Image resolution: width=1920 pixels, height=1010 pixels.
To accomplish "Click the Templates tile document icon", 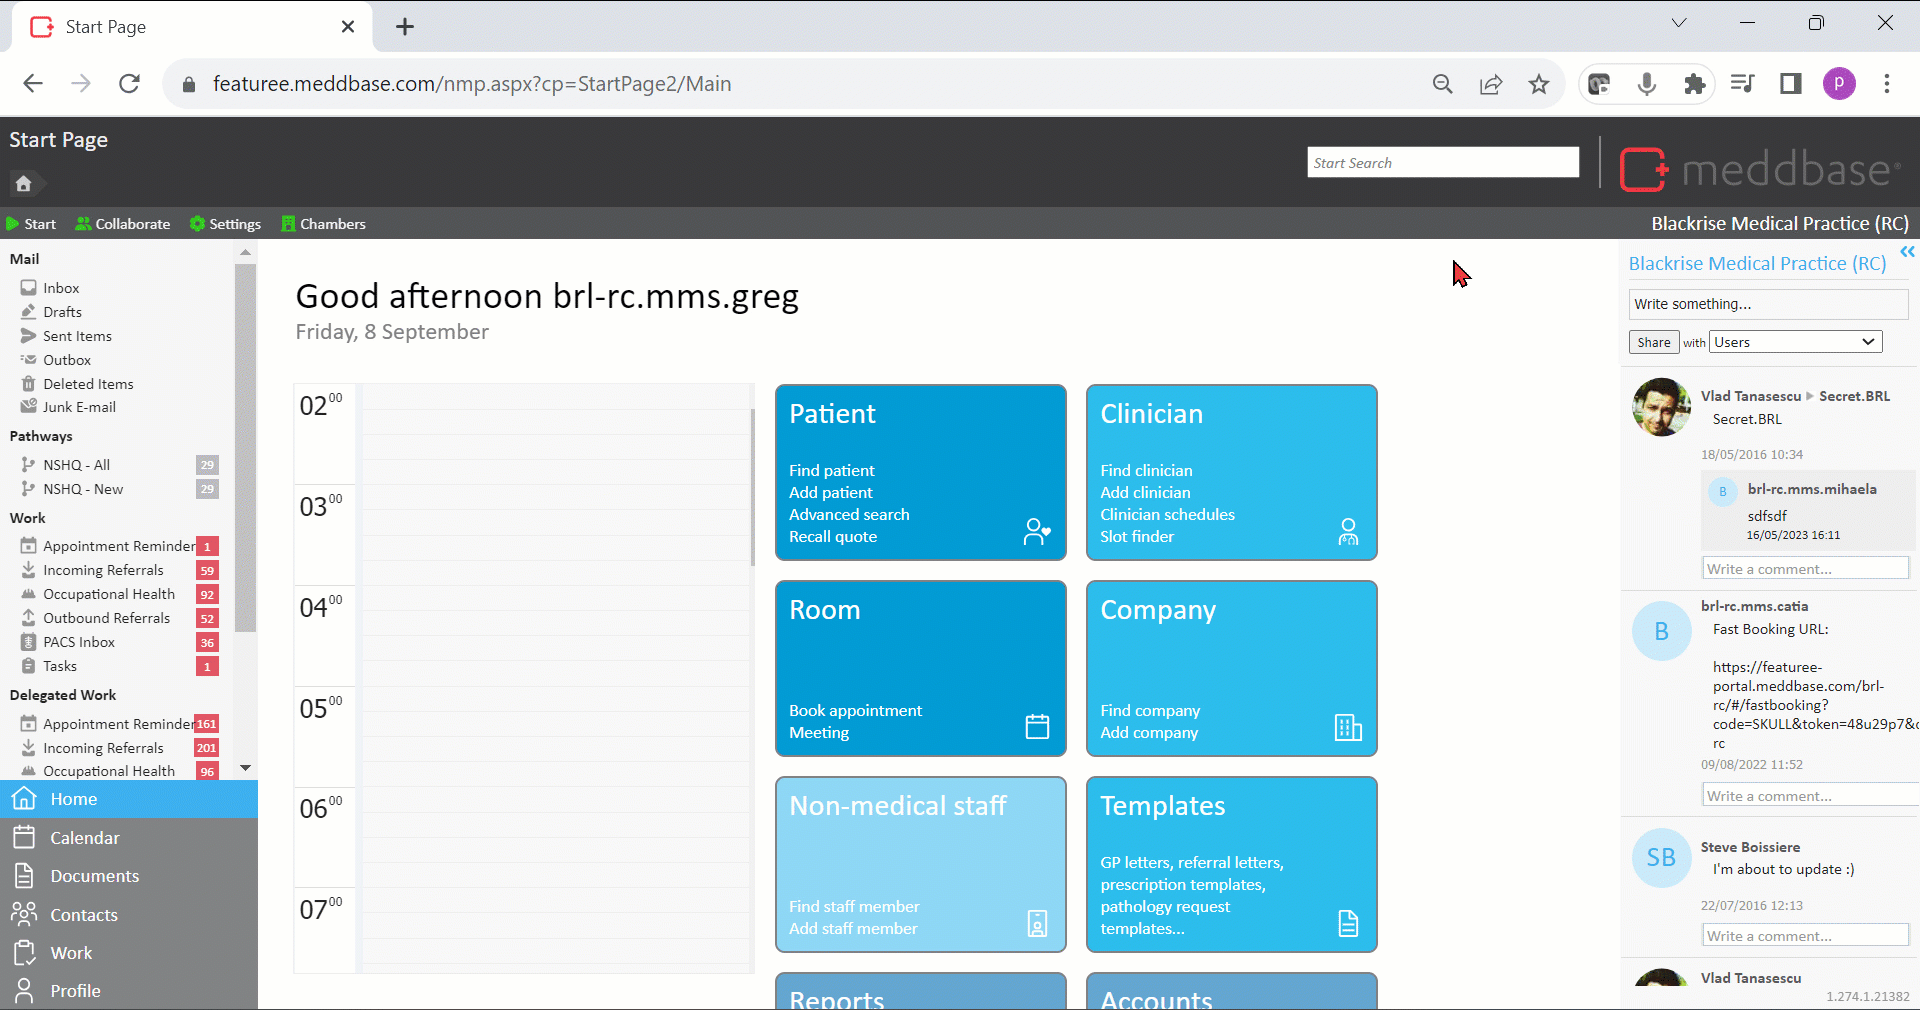I will (1348, 923).
